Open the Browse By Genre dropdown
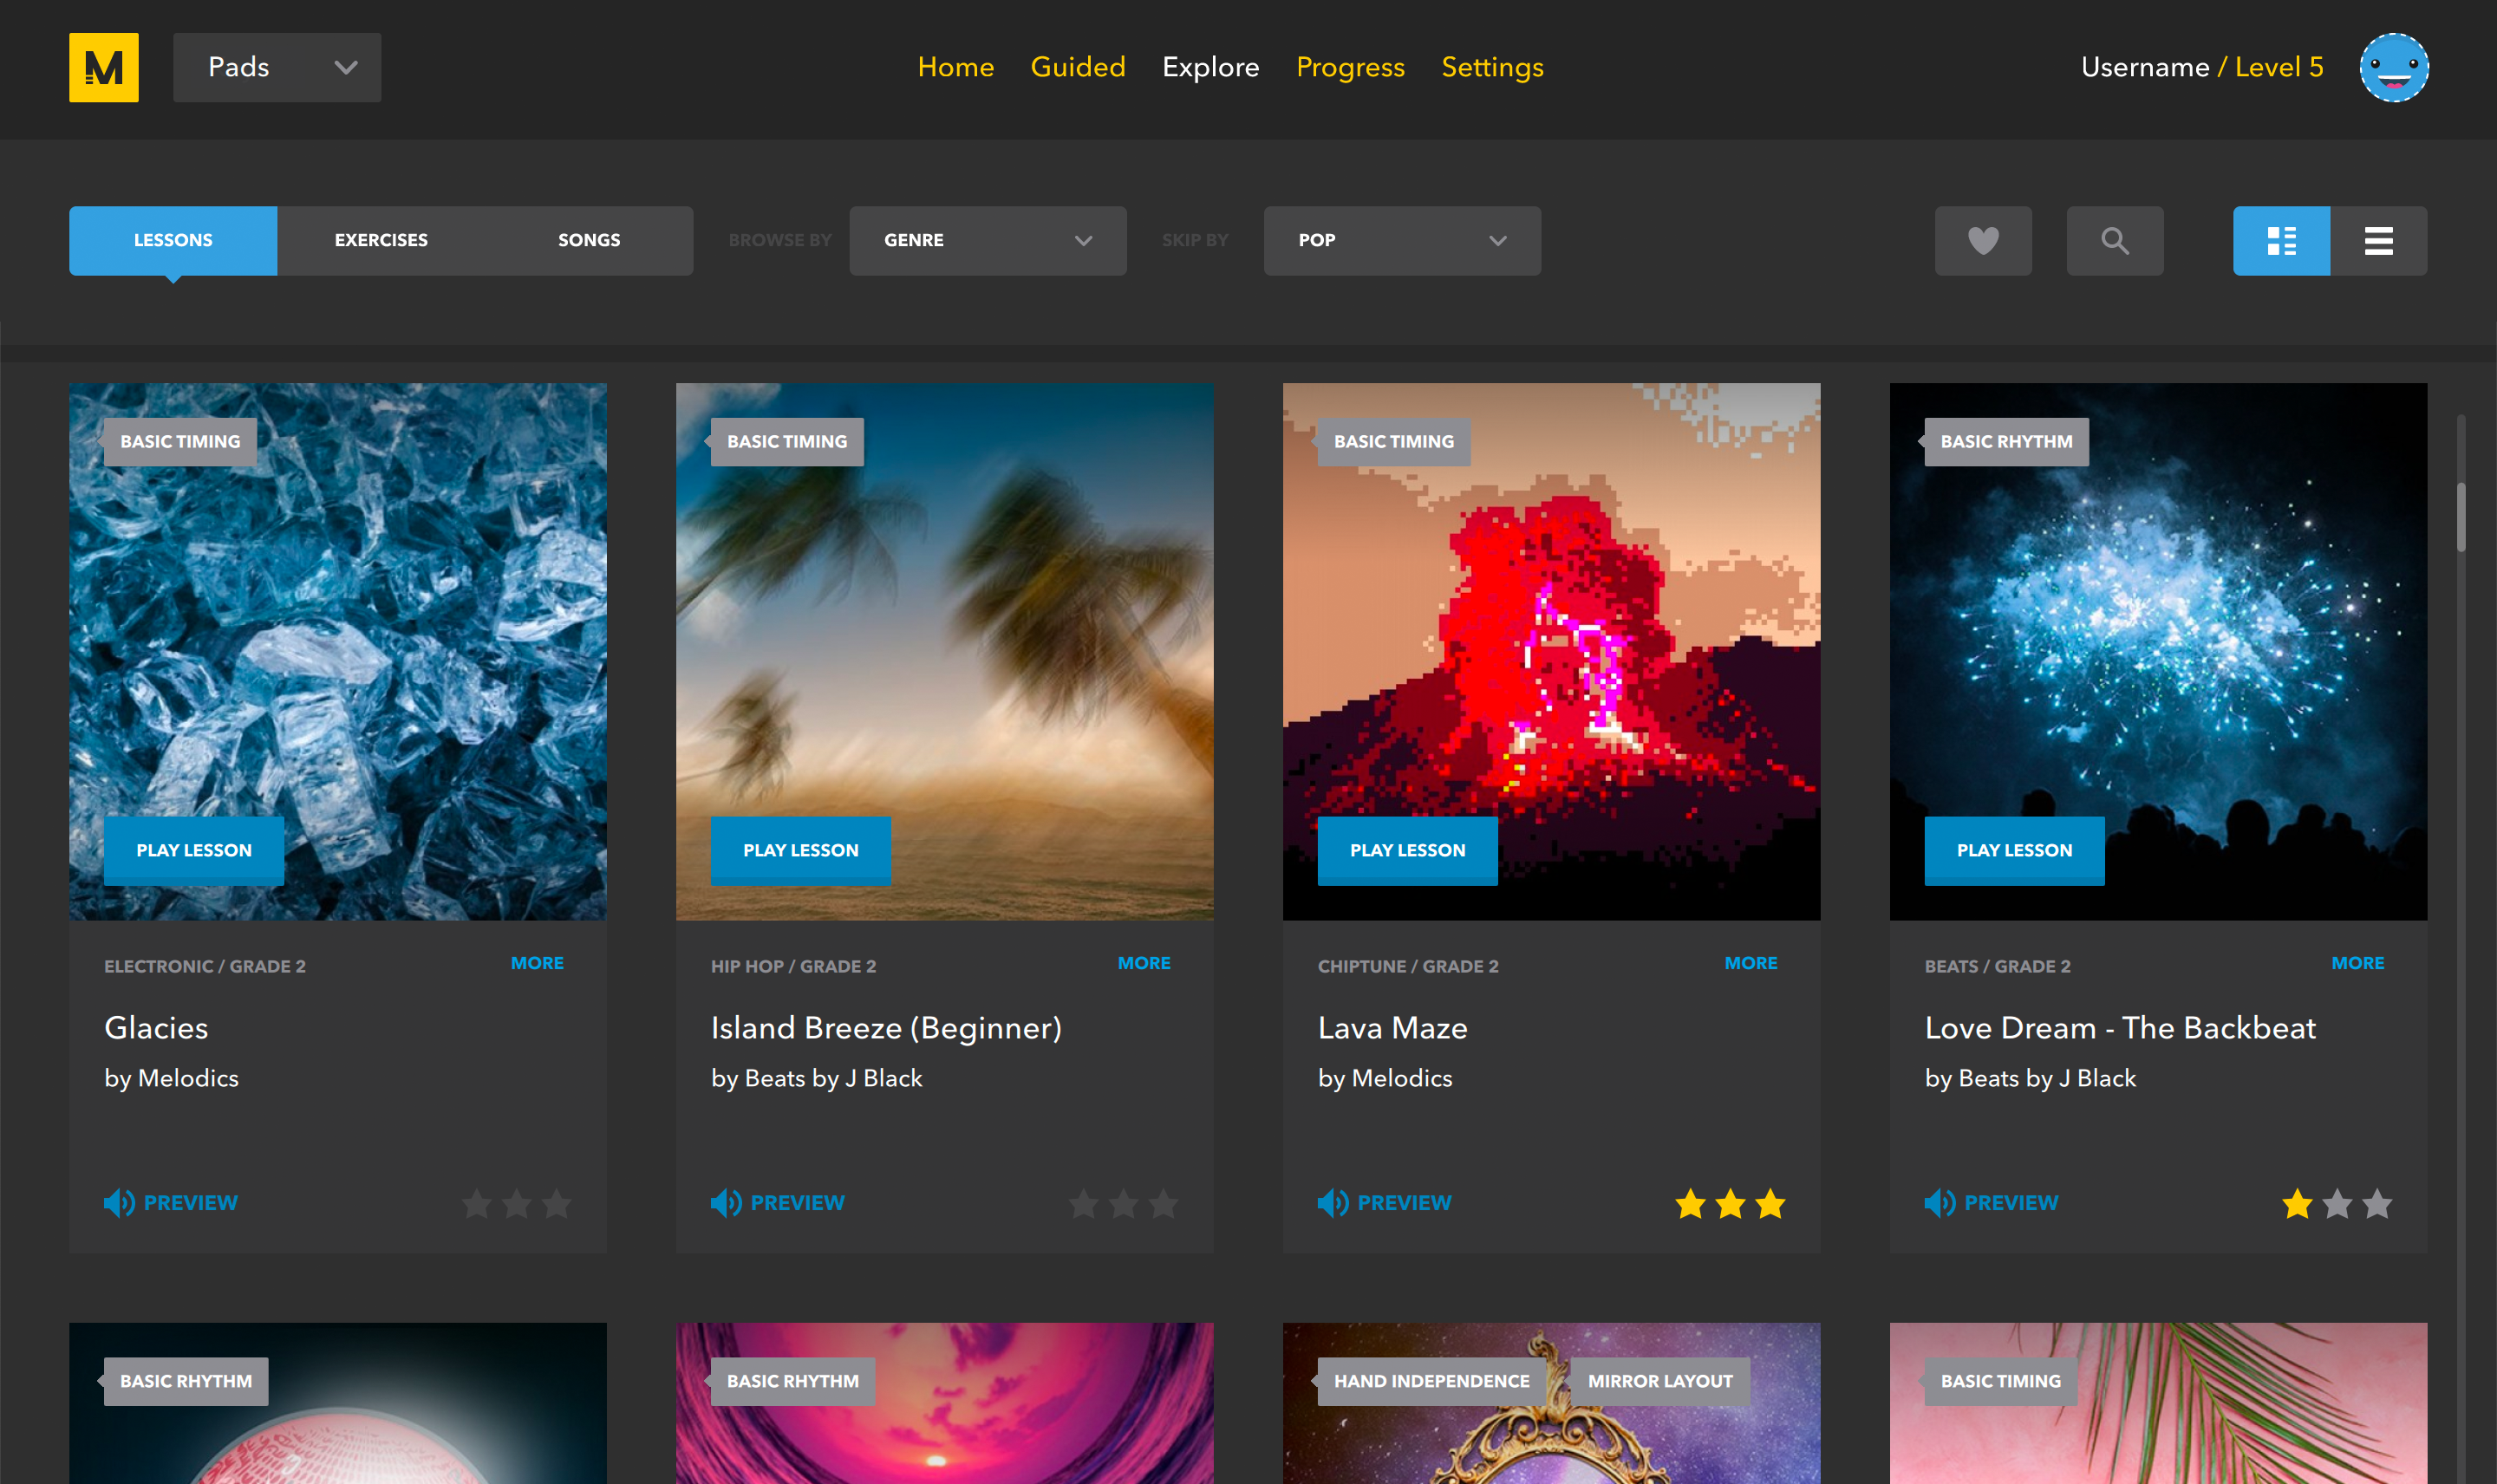Viewport: 2497px width, 1484px height. tap(987, 240)
